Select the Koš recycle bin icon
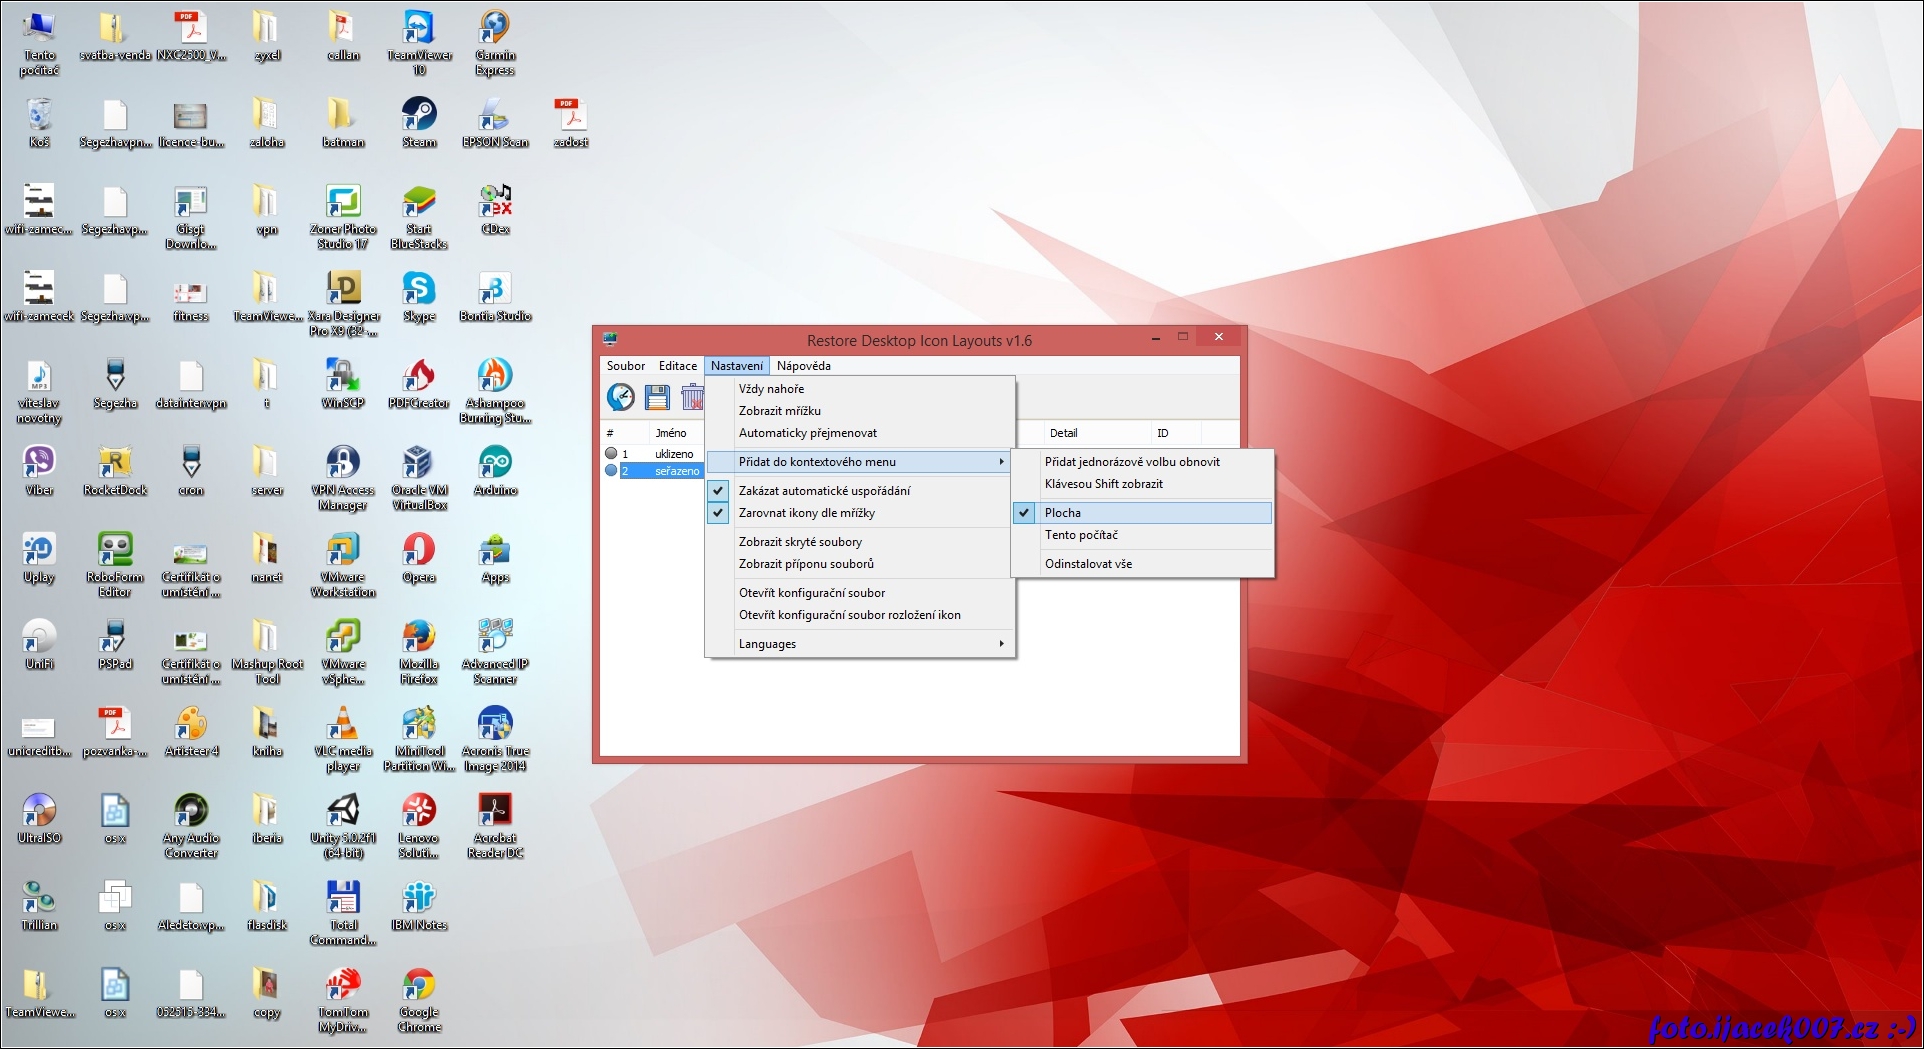 [39, 116]
